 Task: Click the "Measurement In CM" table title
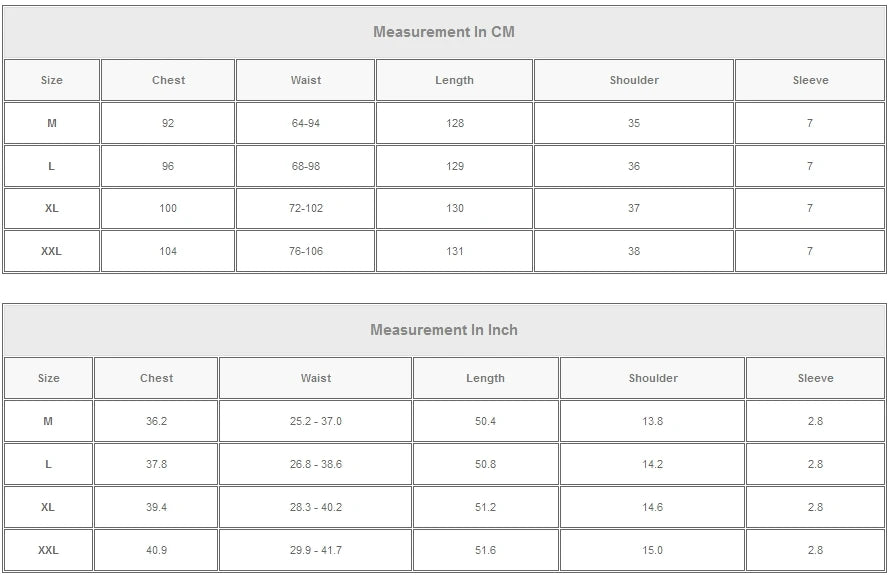444,32
